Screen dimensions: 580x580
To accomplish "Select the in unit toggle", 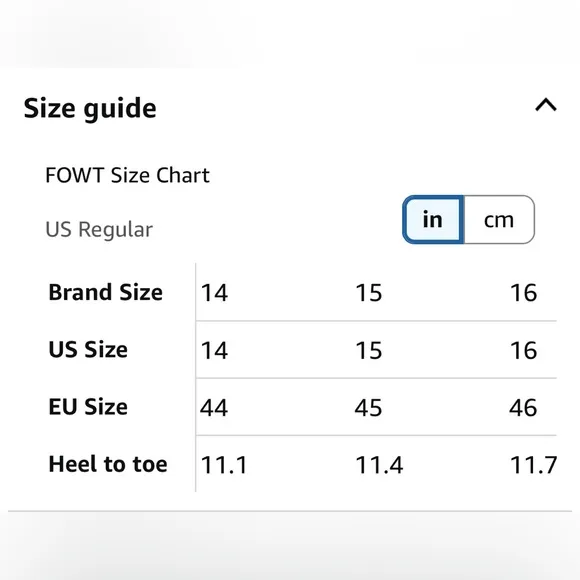I will (433, 220).
